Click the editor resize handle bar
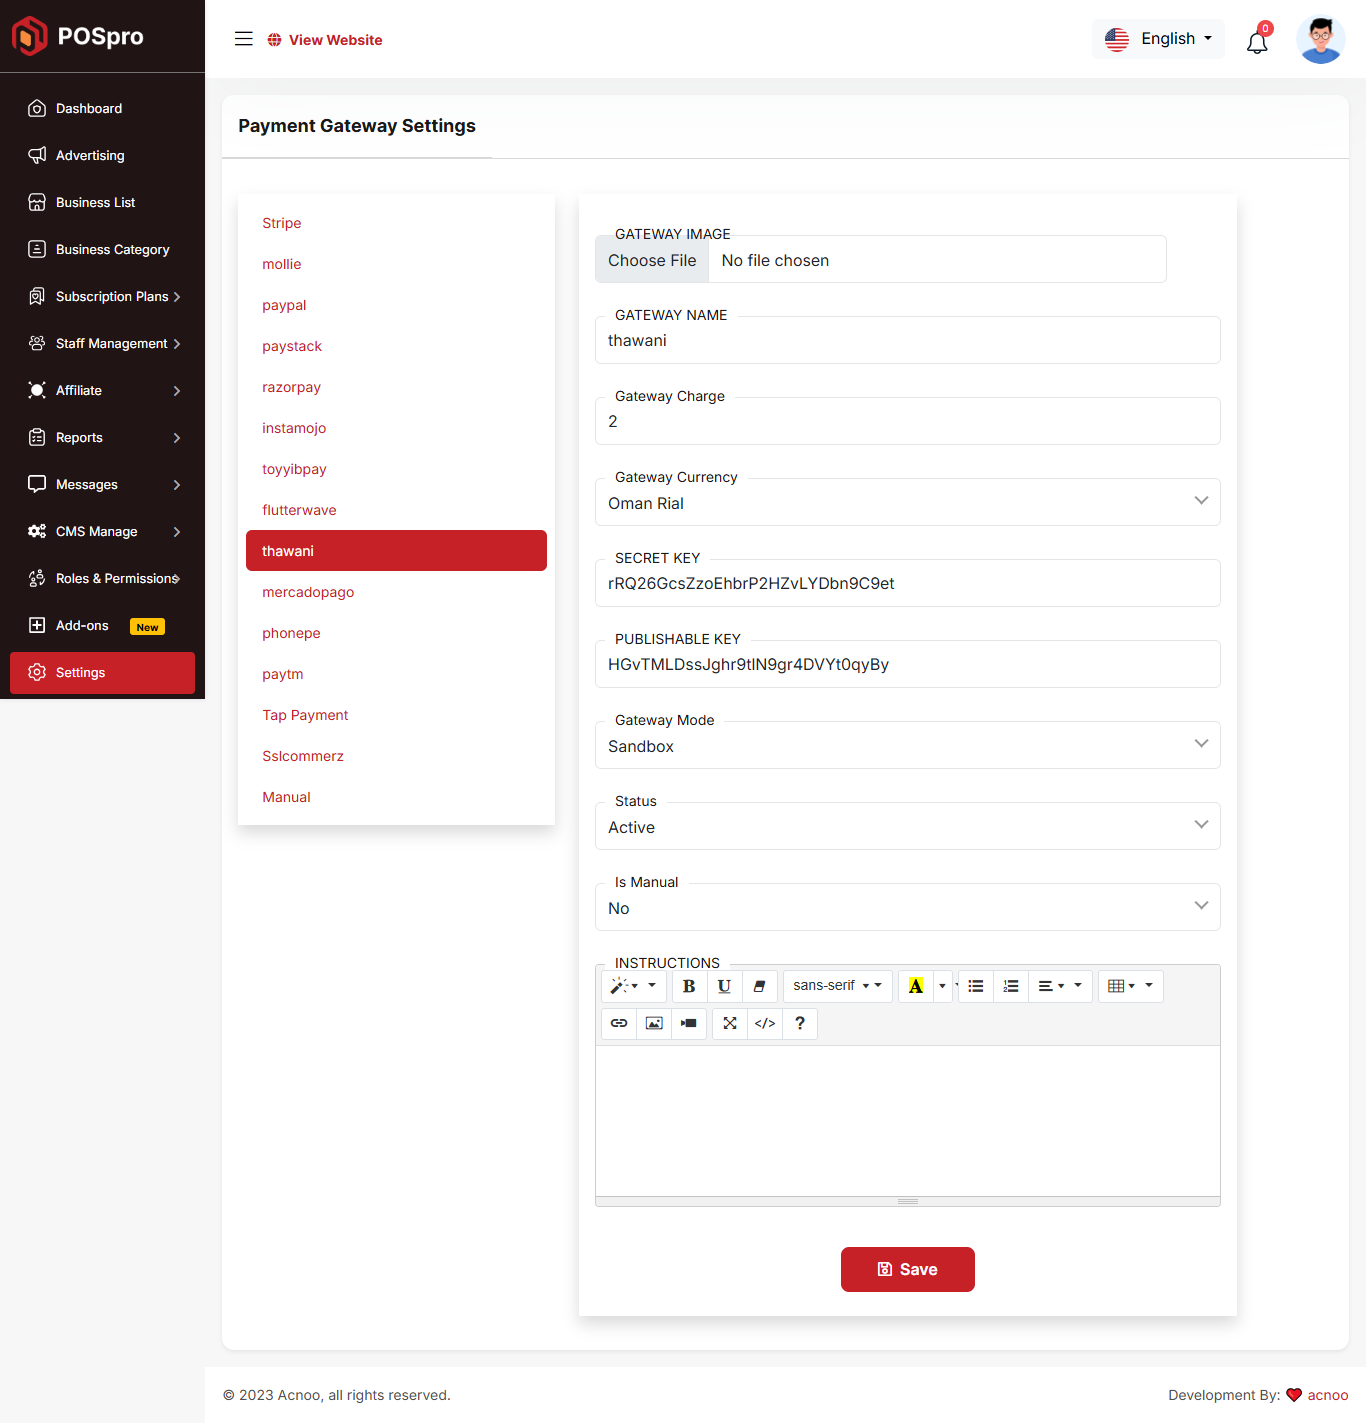Screen dimensions: 1366x1423 [x=907, y=1201]
